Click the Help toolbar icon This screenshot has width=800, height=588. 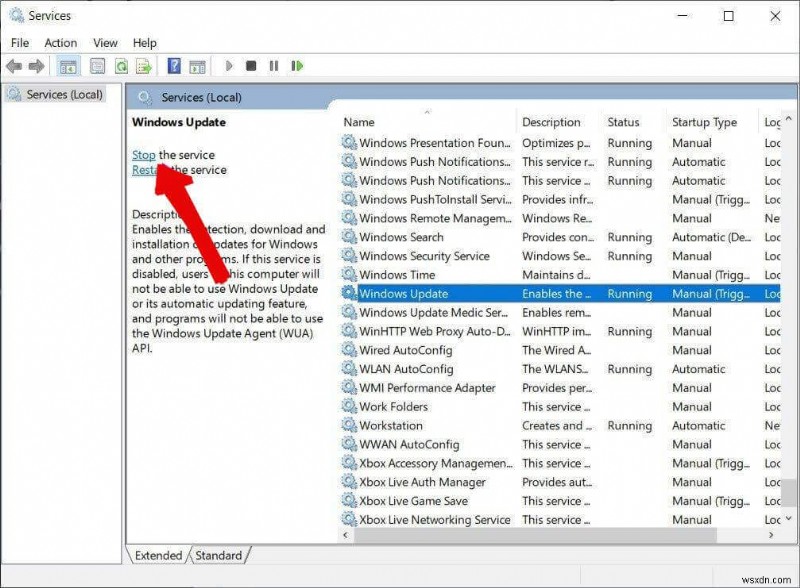click(x=174, y=66)
